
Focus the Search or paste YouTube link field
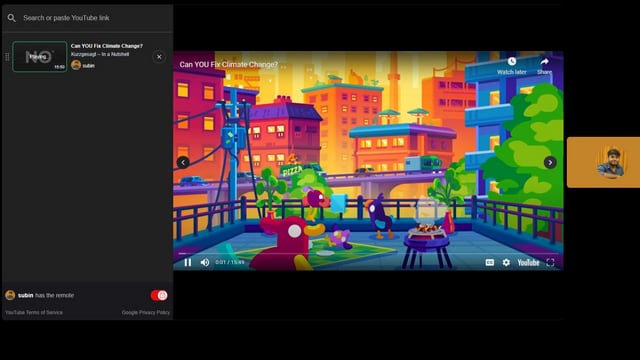[87, 18]
